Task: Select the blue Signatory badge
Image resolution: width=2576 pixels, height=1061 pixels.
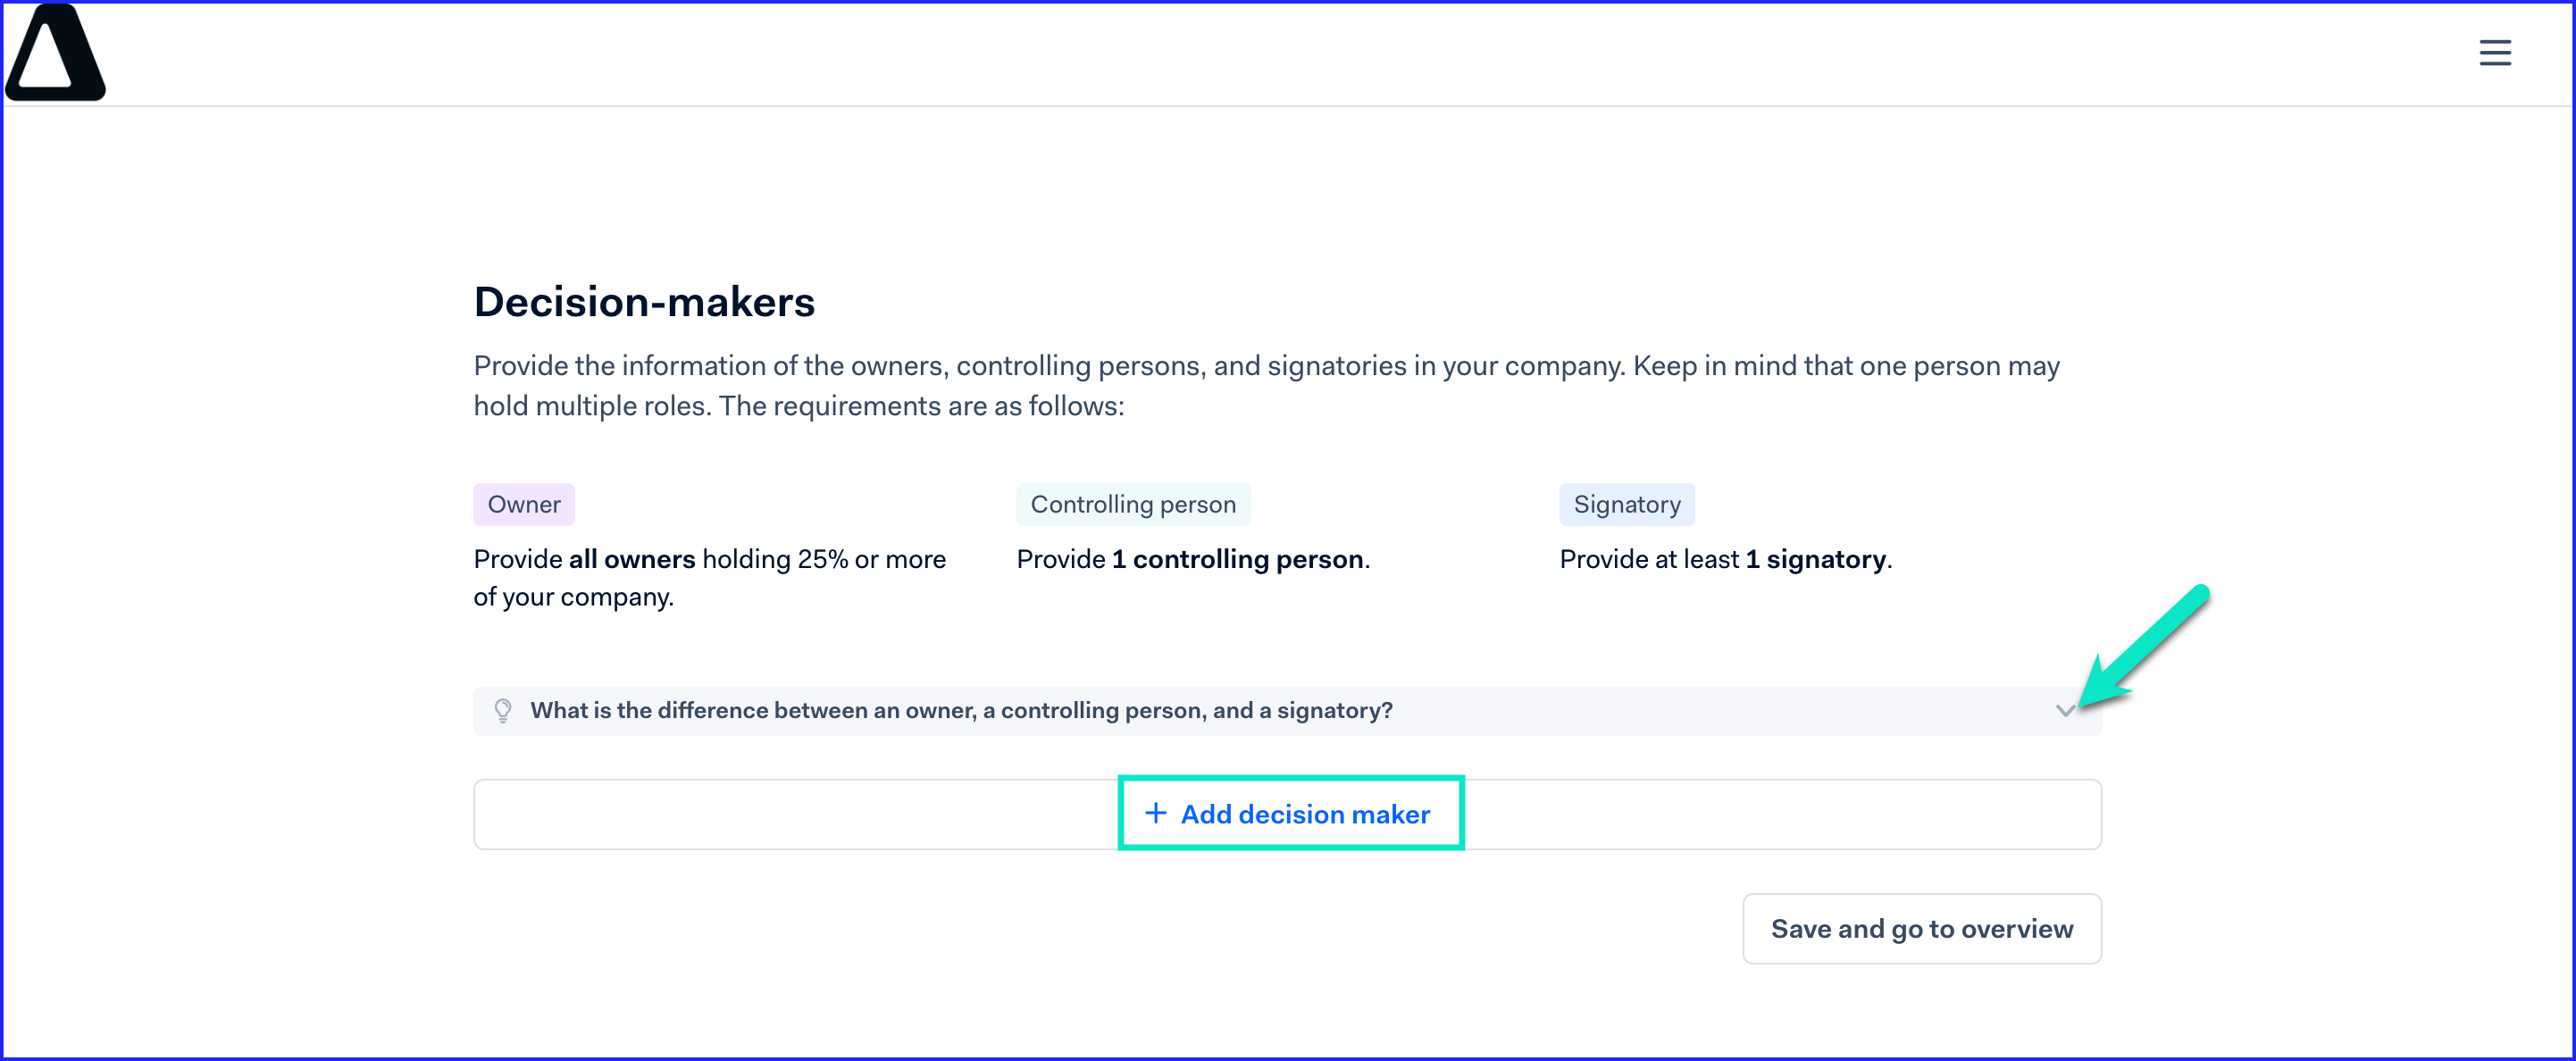Action: coord(1626,504)
